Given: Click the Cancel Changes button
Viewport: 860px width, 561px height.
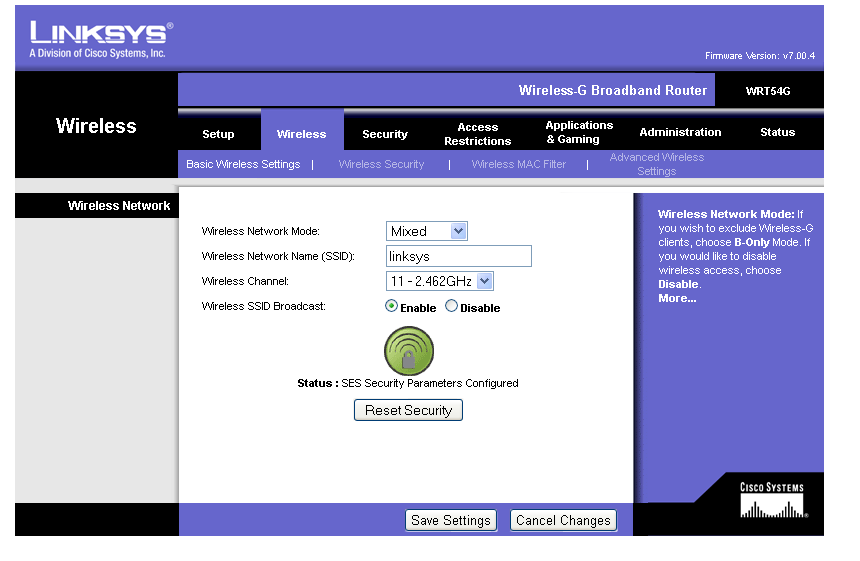Looking at the screenshot, I should [x=563, y=520].
